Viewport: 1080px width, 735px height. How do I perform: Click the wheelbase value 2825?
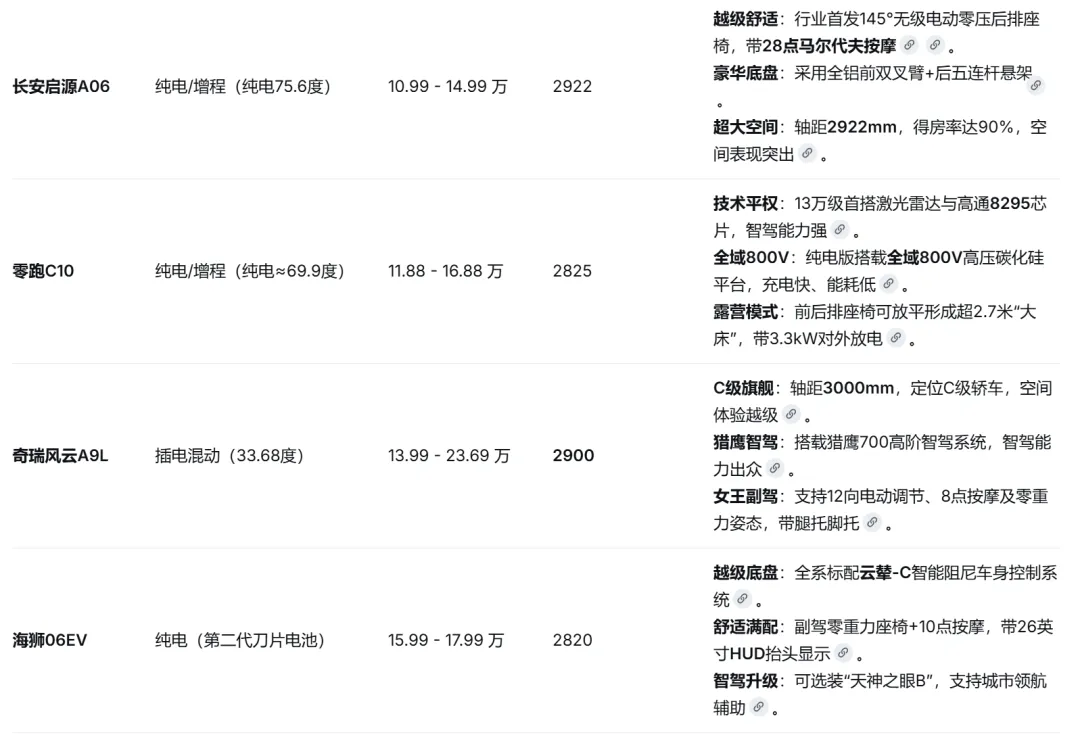coord(572,271)
